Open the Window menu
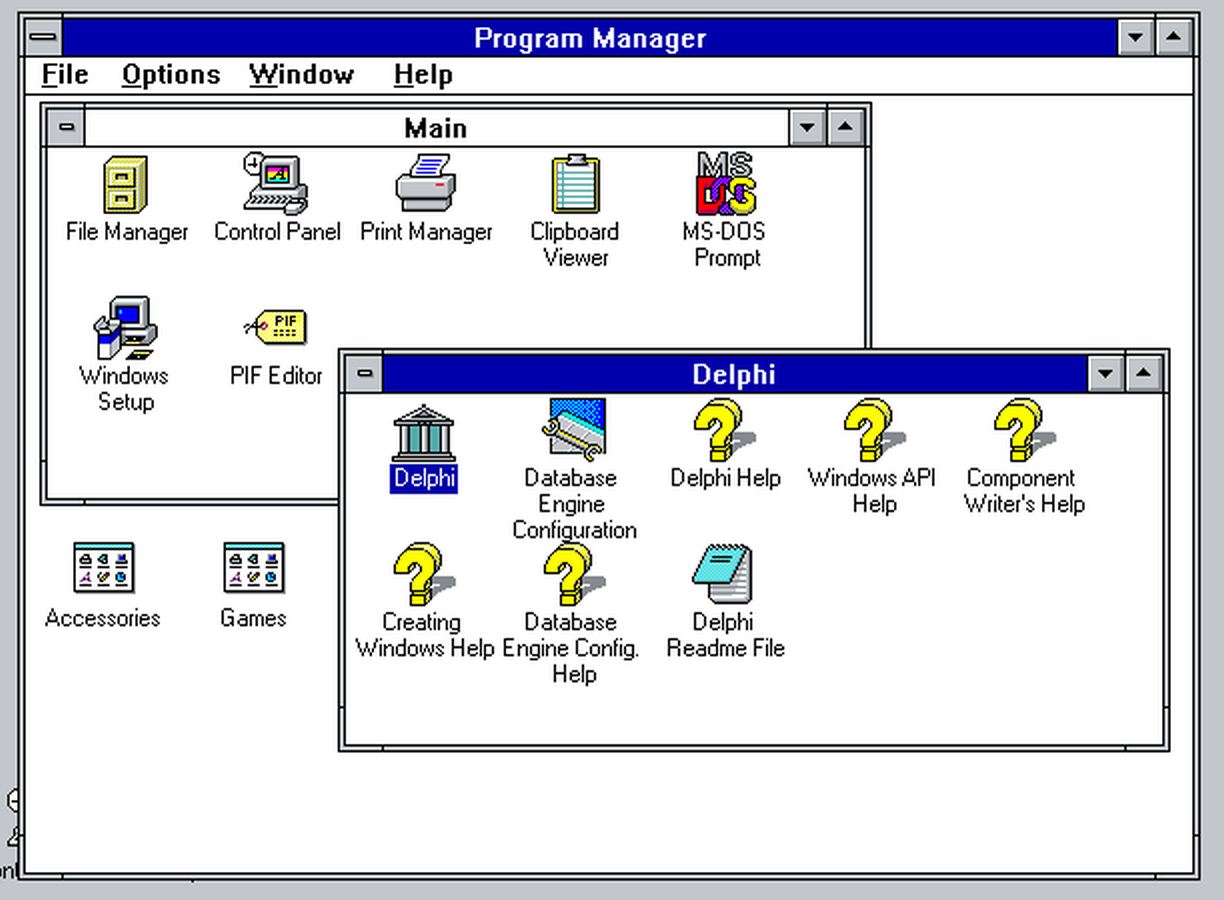Viewport: 1224px width, 900px height. pos(301,75)
